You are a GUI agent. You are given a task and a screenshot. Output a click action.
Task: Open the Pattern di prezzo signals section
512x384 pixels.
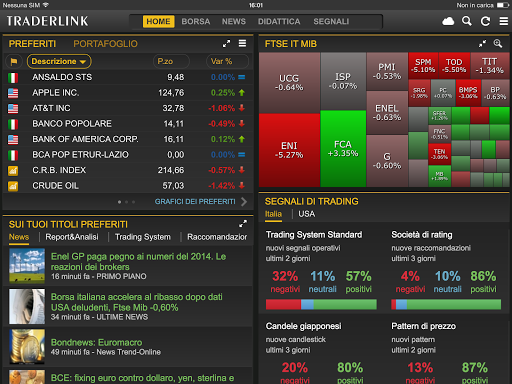pyautogui.click(x=423, y=326)
